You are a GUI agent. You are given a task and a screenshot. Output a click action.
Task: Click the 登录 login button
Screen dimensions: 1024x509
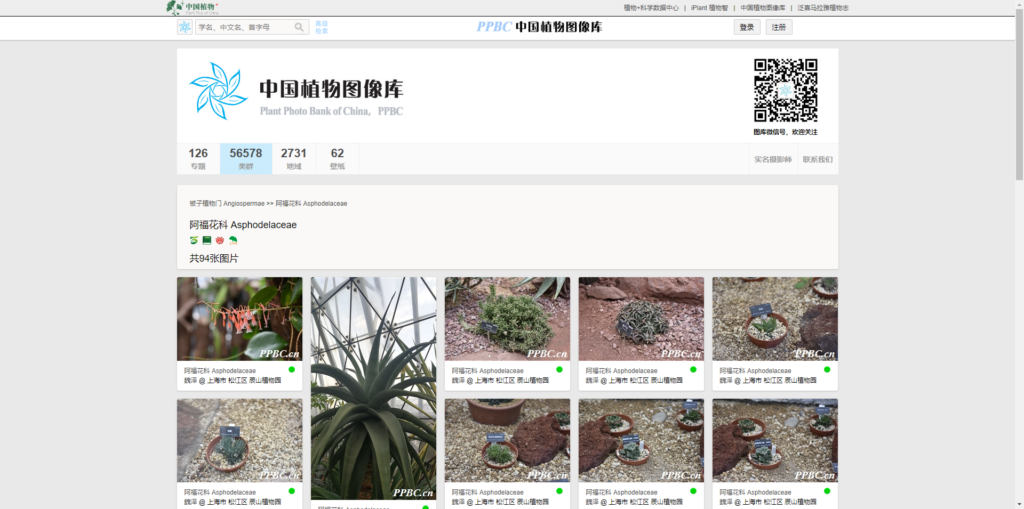click(746, 27)
